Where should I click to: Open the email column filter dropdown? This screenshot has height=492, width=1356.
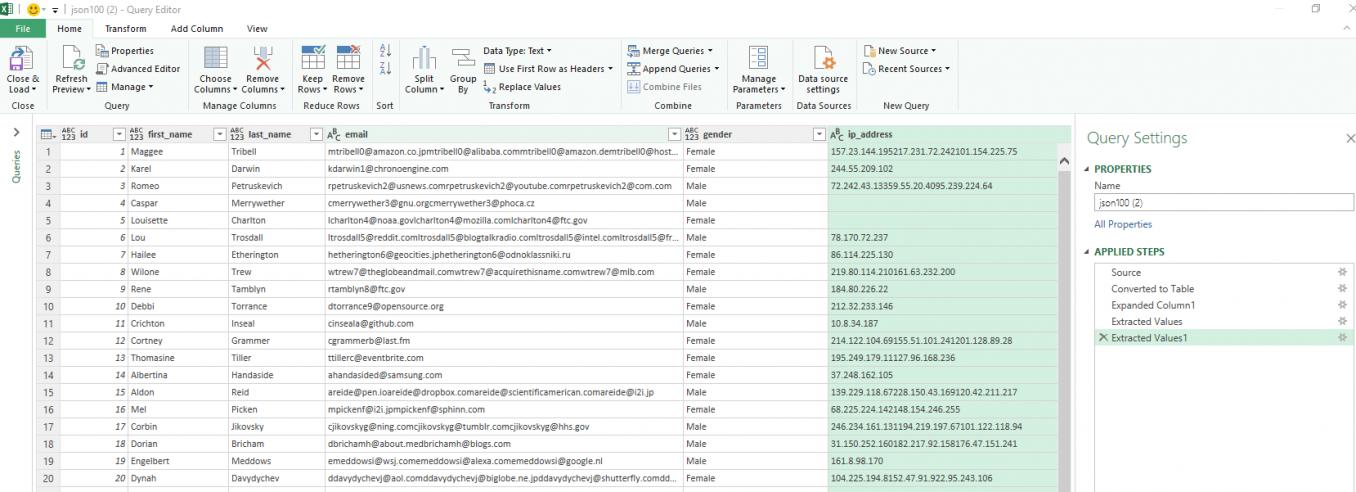674,134
